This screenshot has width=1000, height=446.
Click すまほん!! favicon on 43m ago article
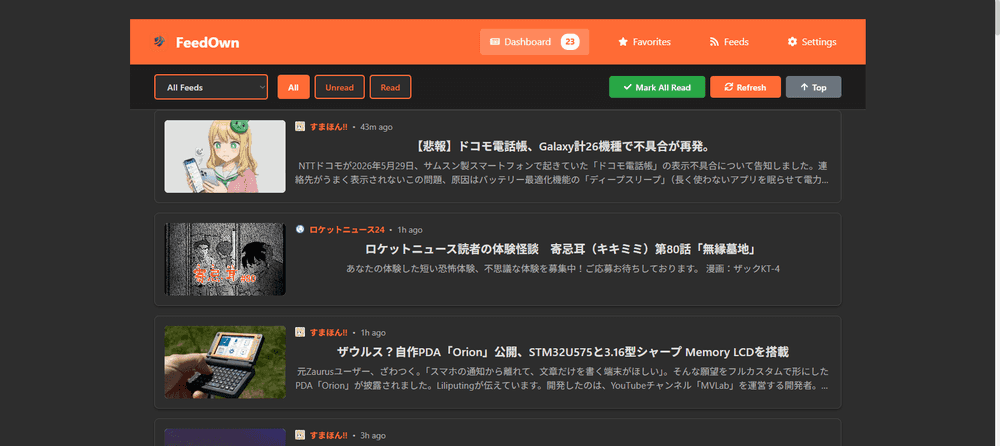[x=300, y=127]
